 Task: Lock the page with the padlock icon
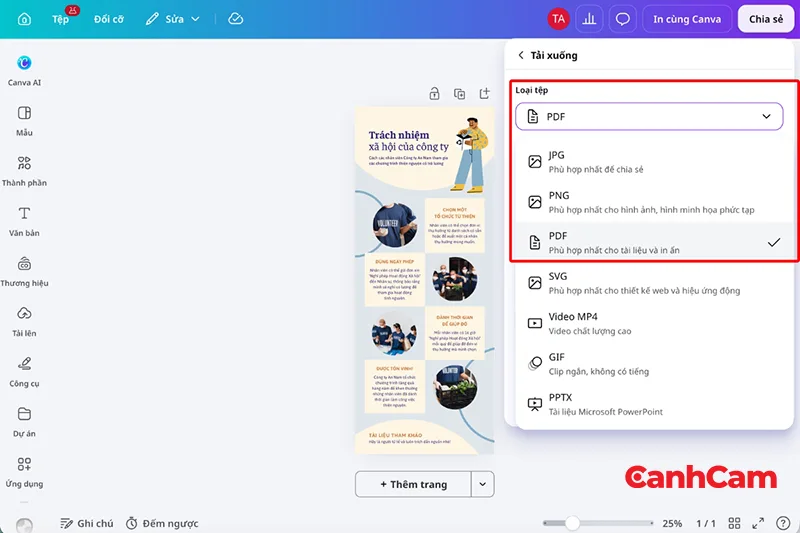pyautogui.click(x=434, y=93)
